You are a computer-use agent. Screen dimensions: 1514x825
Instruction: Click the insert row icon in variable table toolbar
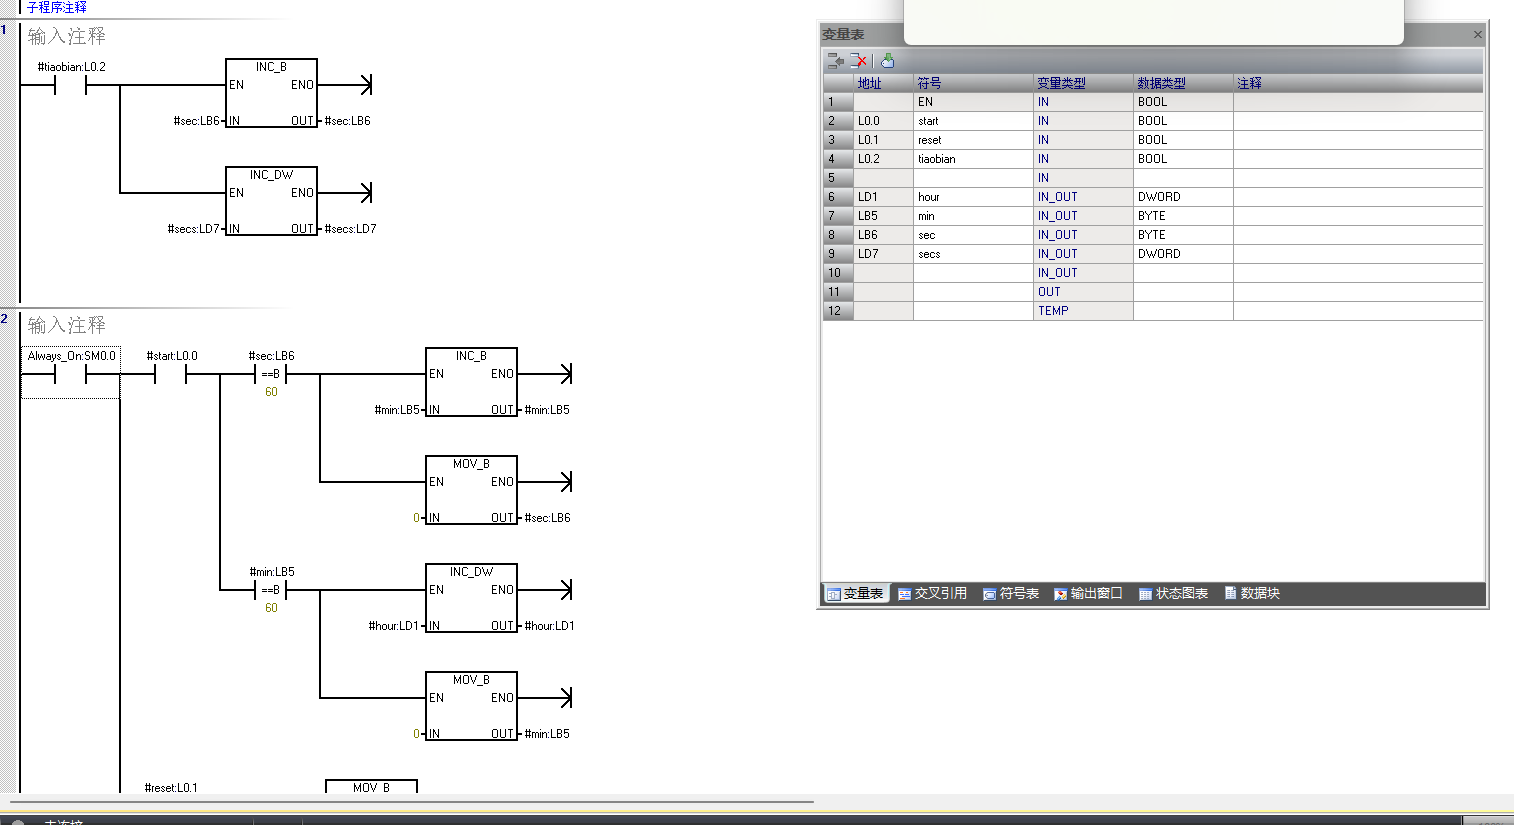pos(835,61)
